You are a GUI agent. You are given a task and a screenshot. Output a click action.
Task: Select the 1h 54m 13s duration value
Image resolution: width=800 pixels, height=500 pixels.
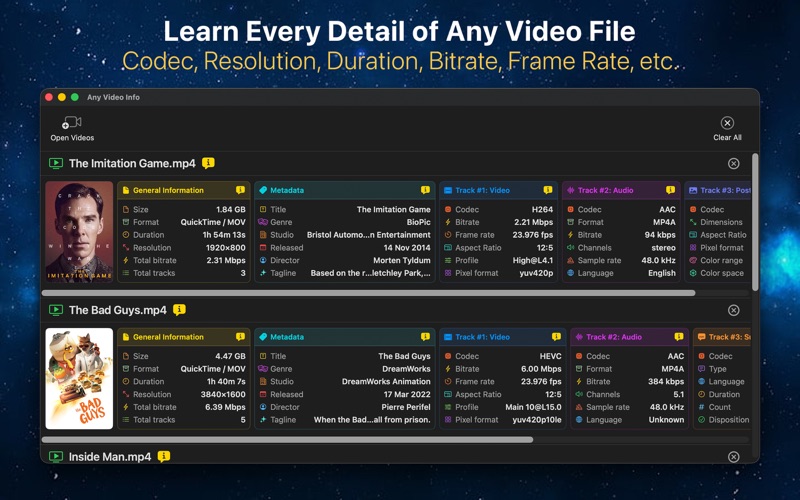224,235
